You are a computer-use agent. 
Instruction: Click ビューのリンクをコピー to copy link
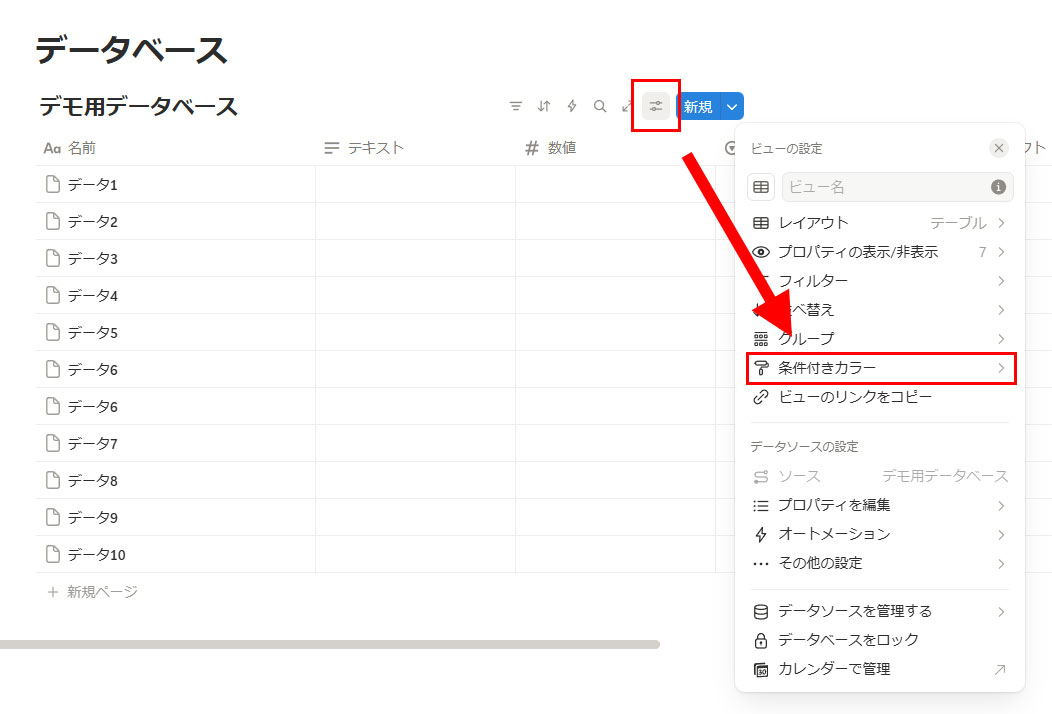pyautogui.click(x=855, y=397)
